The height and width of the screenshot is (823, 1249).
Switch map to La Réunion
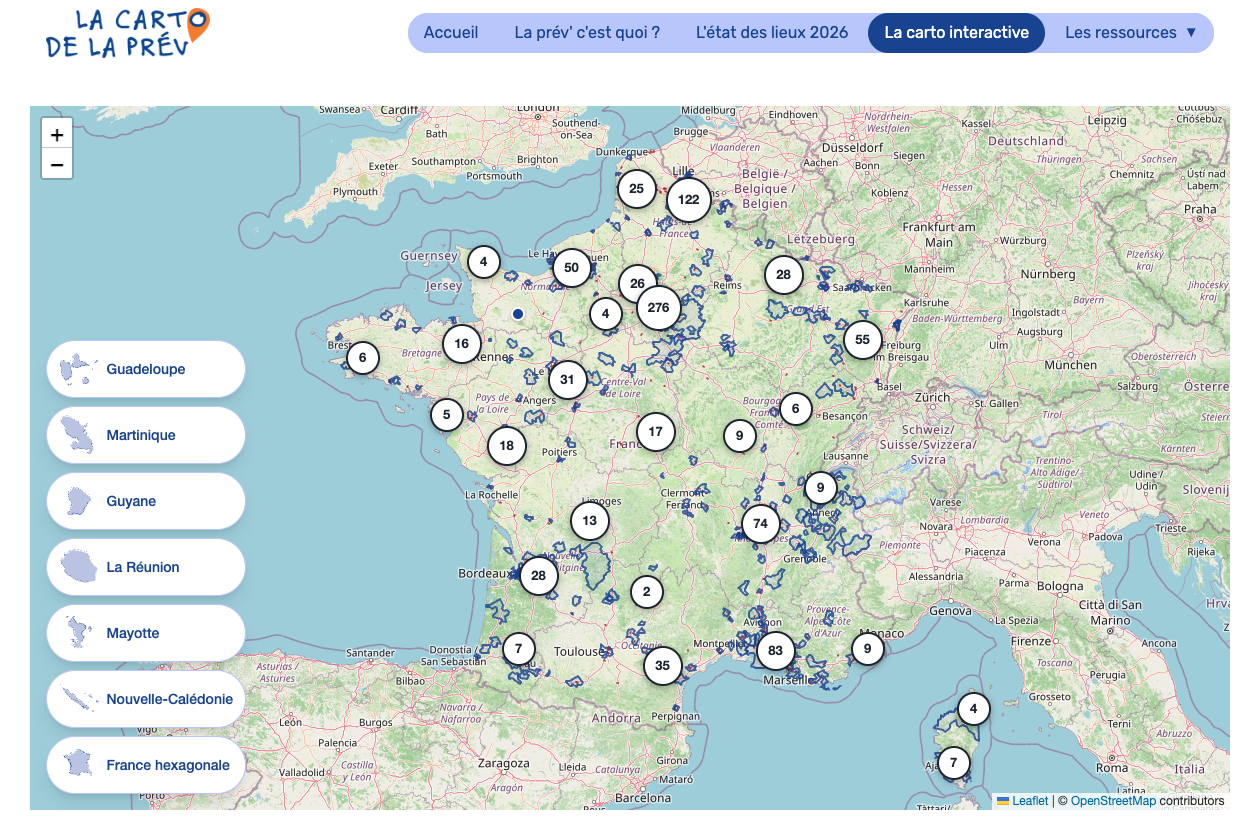(x=146, y=567)
